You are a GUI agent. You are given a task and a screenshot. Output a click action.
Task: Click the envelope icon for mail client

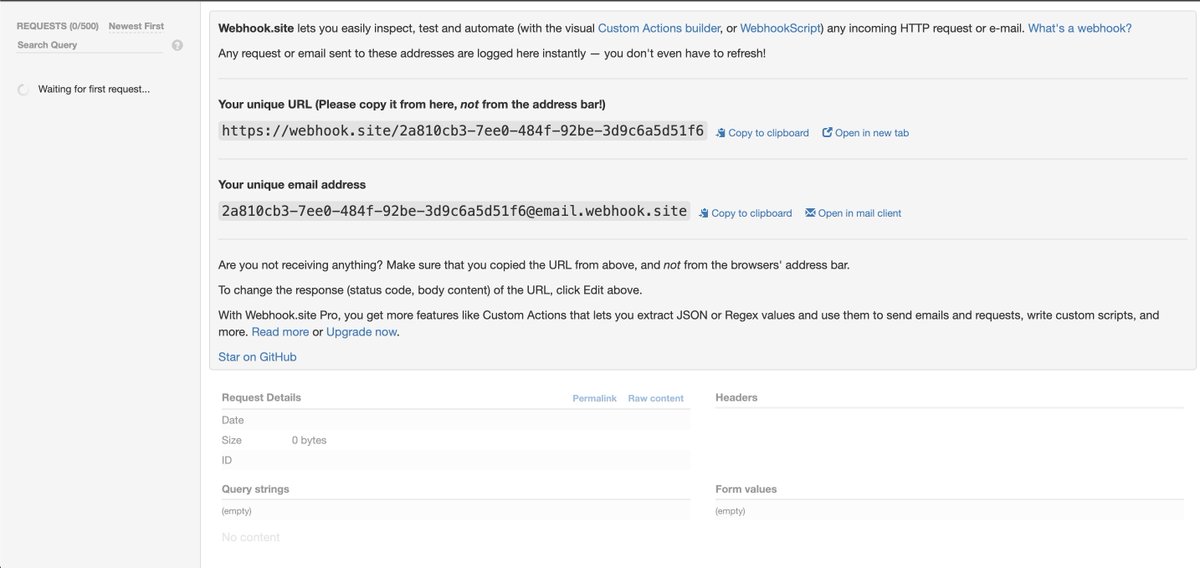tap(810, 213)
